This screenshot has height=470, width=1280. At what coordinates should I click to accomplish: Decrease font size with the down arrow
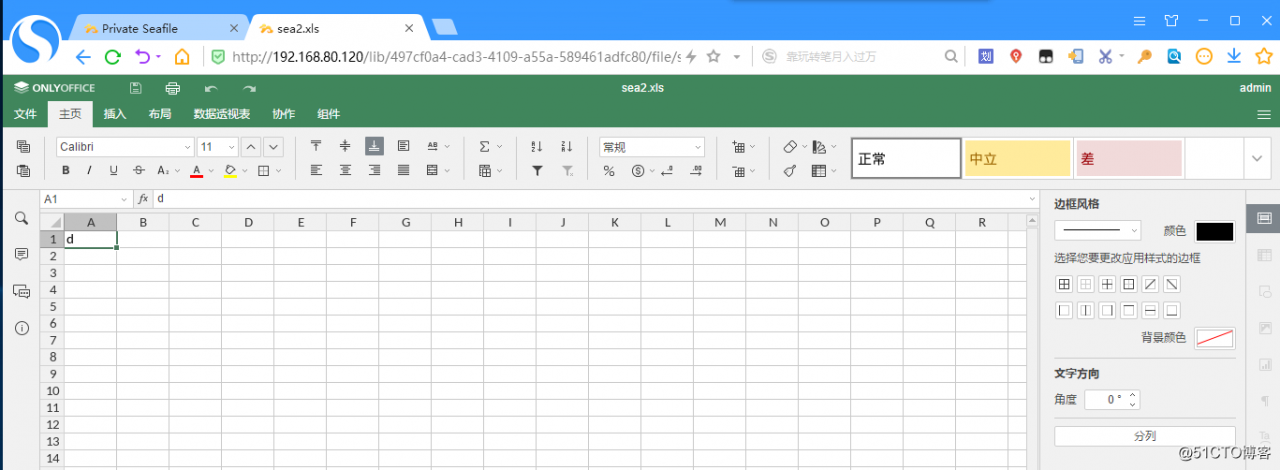pyautogui.click(x=273, y=147)
